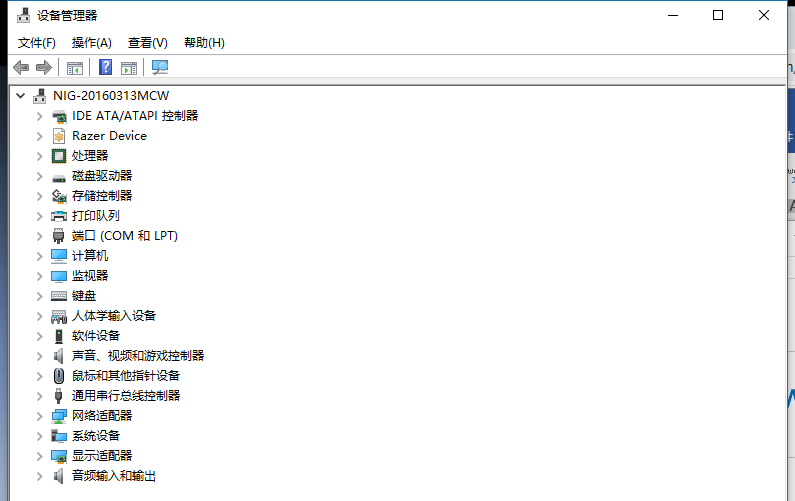Screen dimensions: 795x501
Task: Click the 人体学输入设备 icon
Action: coord(59,316)
